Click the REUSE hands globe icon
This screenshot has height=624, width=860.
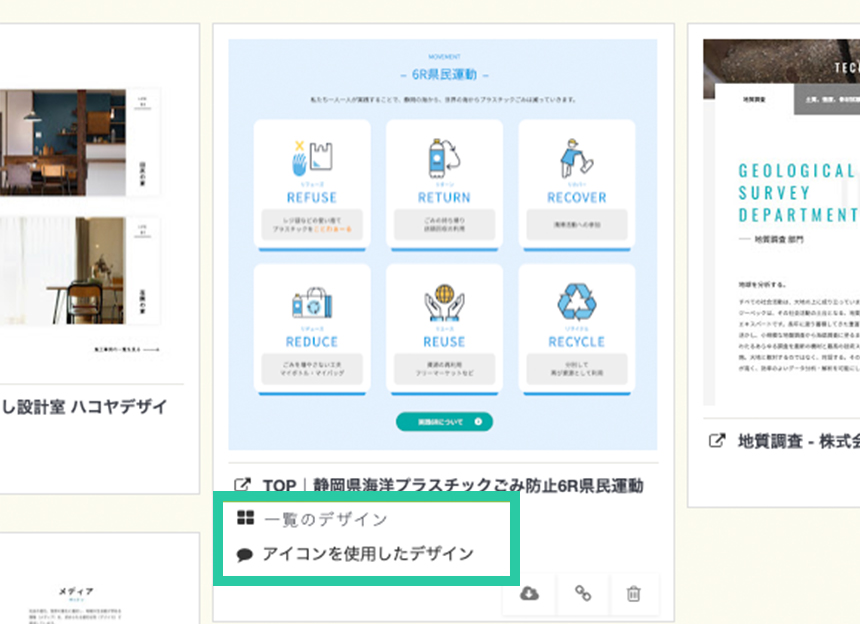coord(444,304)
